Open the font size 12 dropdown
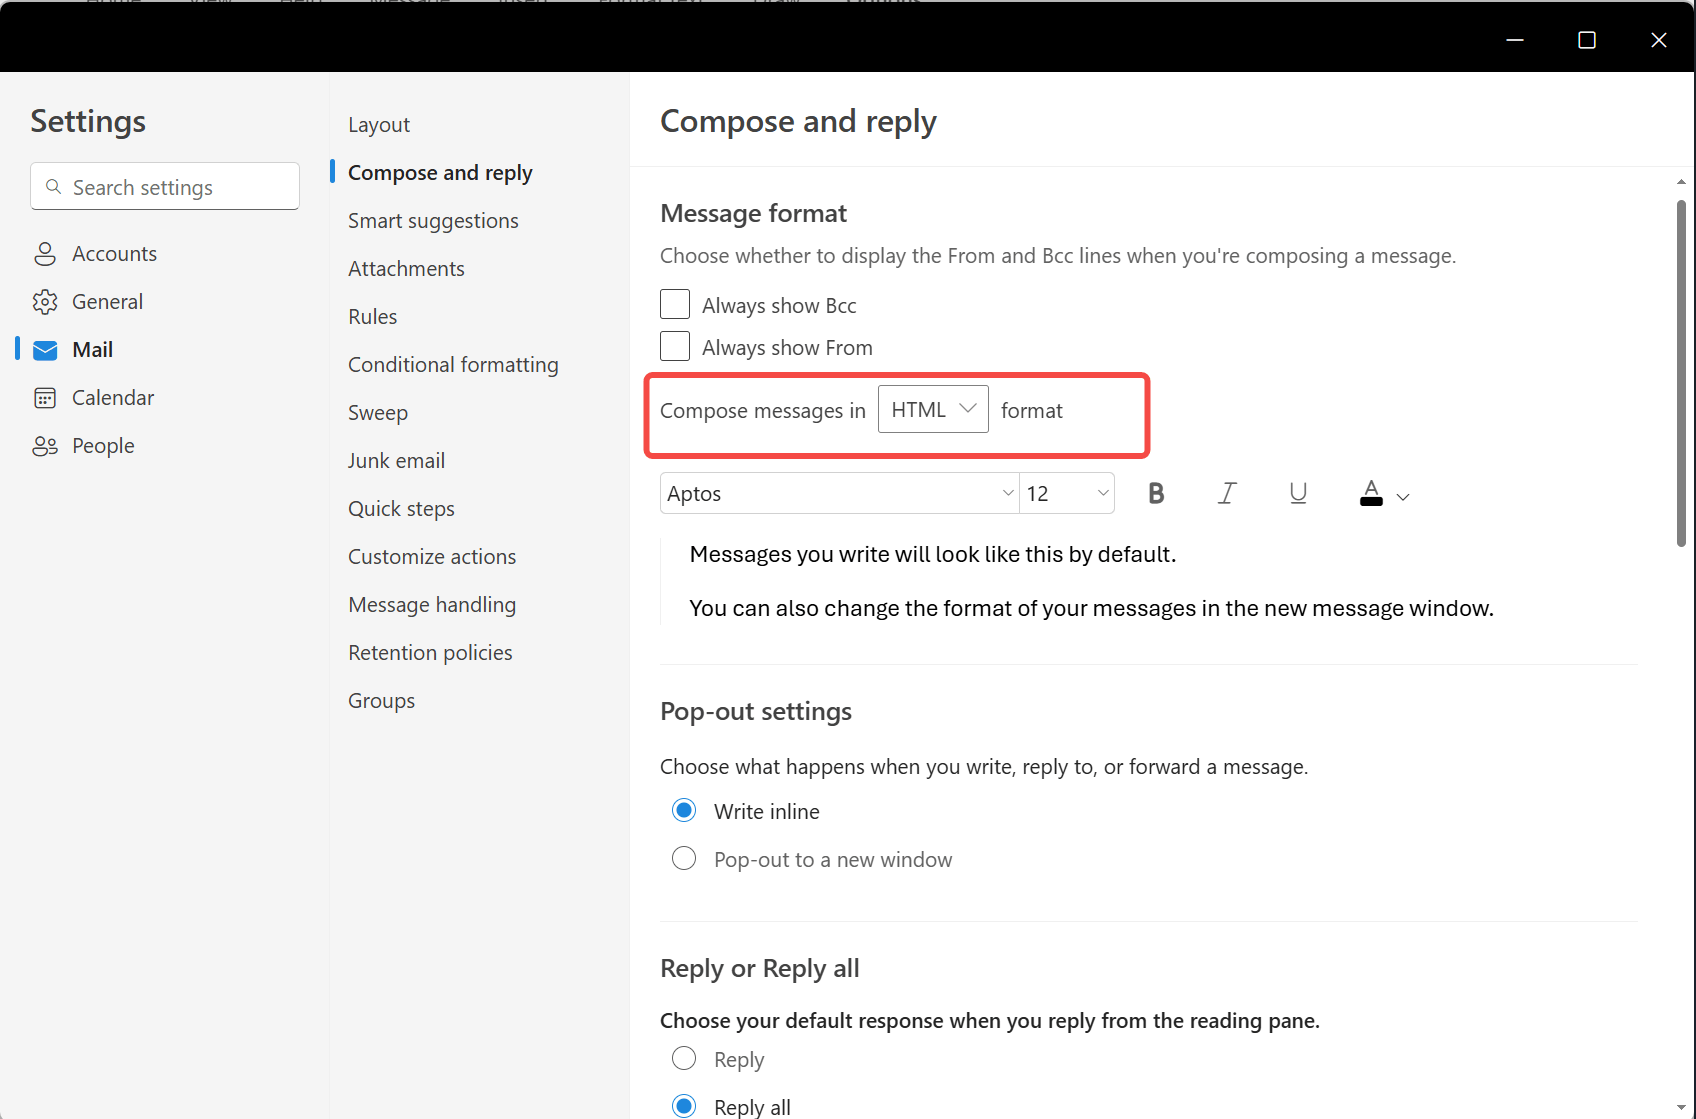The width and height of the screenshot is (1696, 1119). click(1067, 493)
